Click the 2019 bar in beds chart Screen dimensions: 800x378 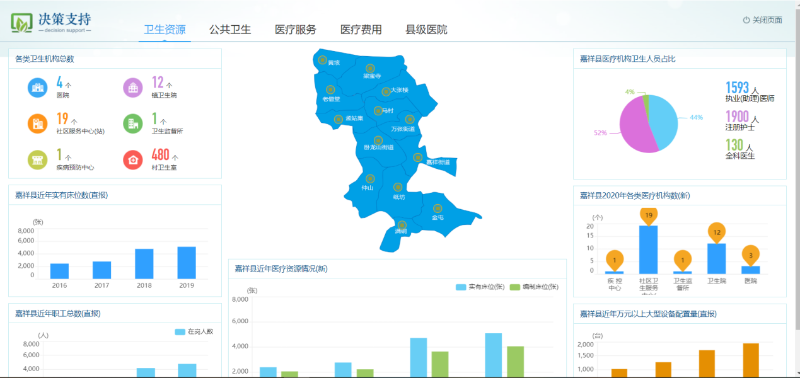(186, 263)
